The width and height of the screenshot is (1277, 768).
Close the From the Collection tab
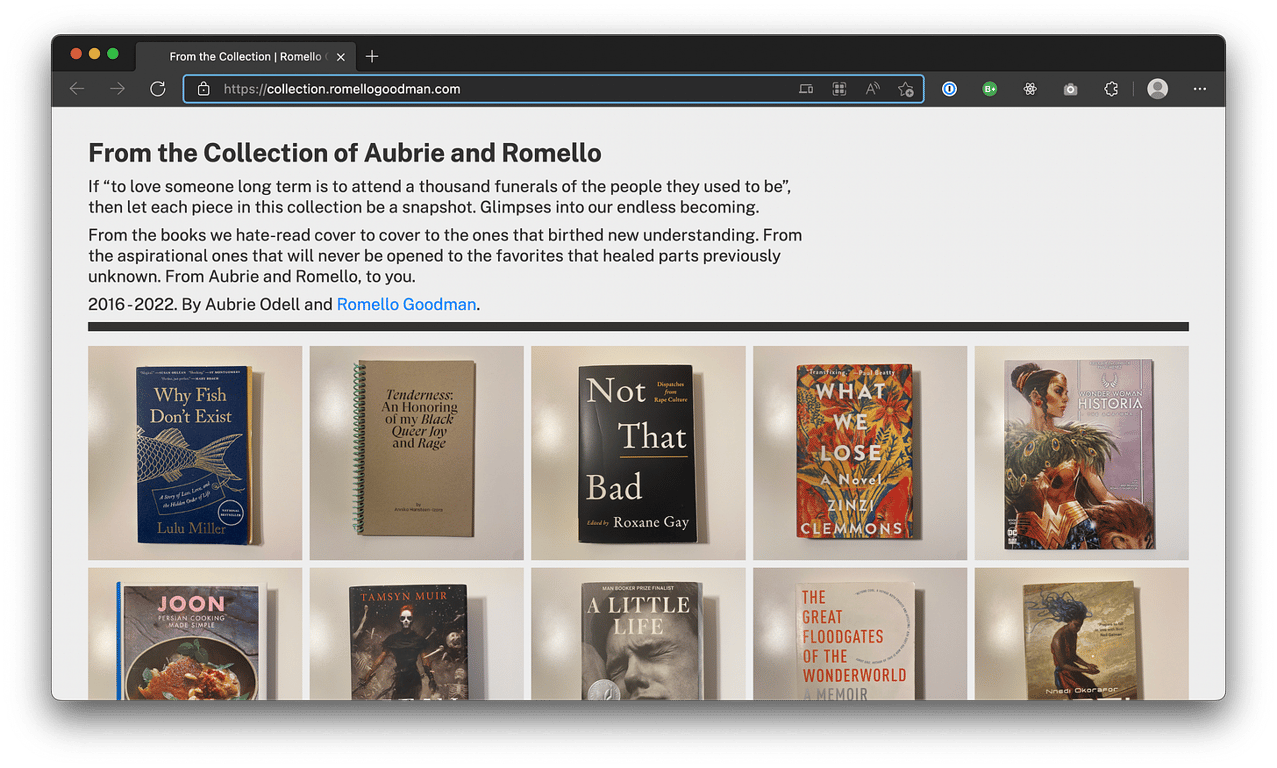pos(341,57)
